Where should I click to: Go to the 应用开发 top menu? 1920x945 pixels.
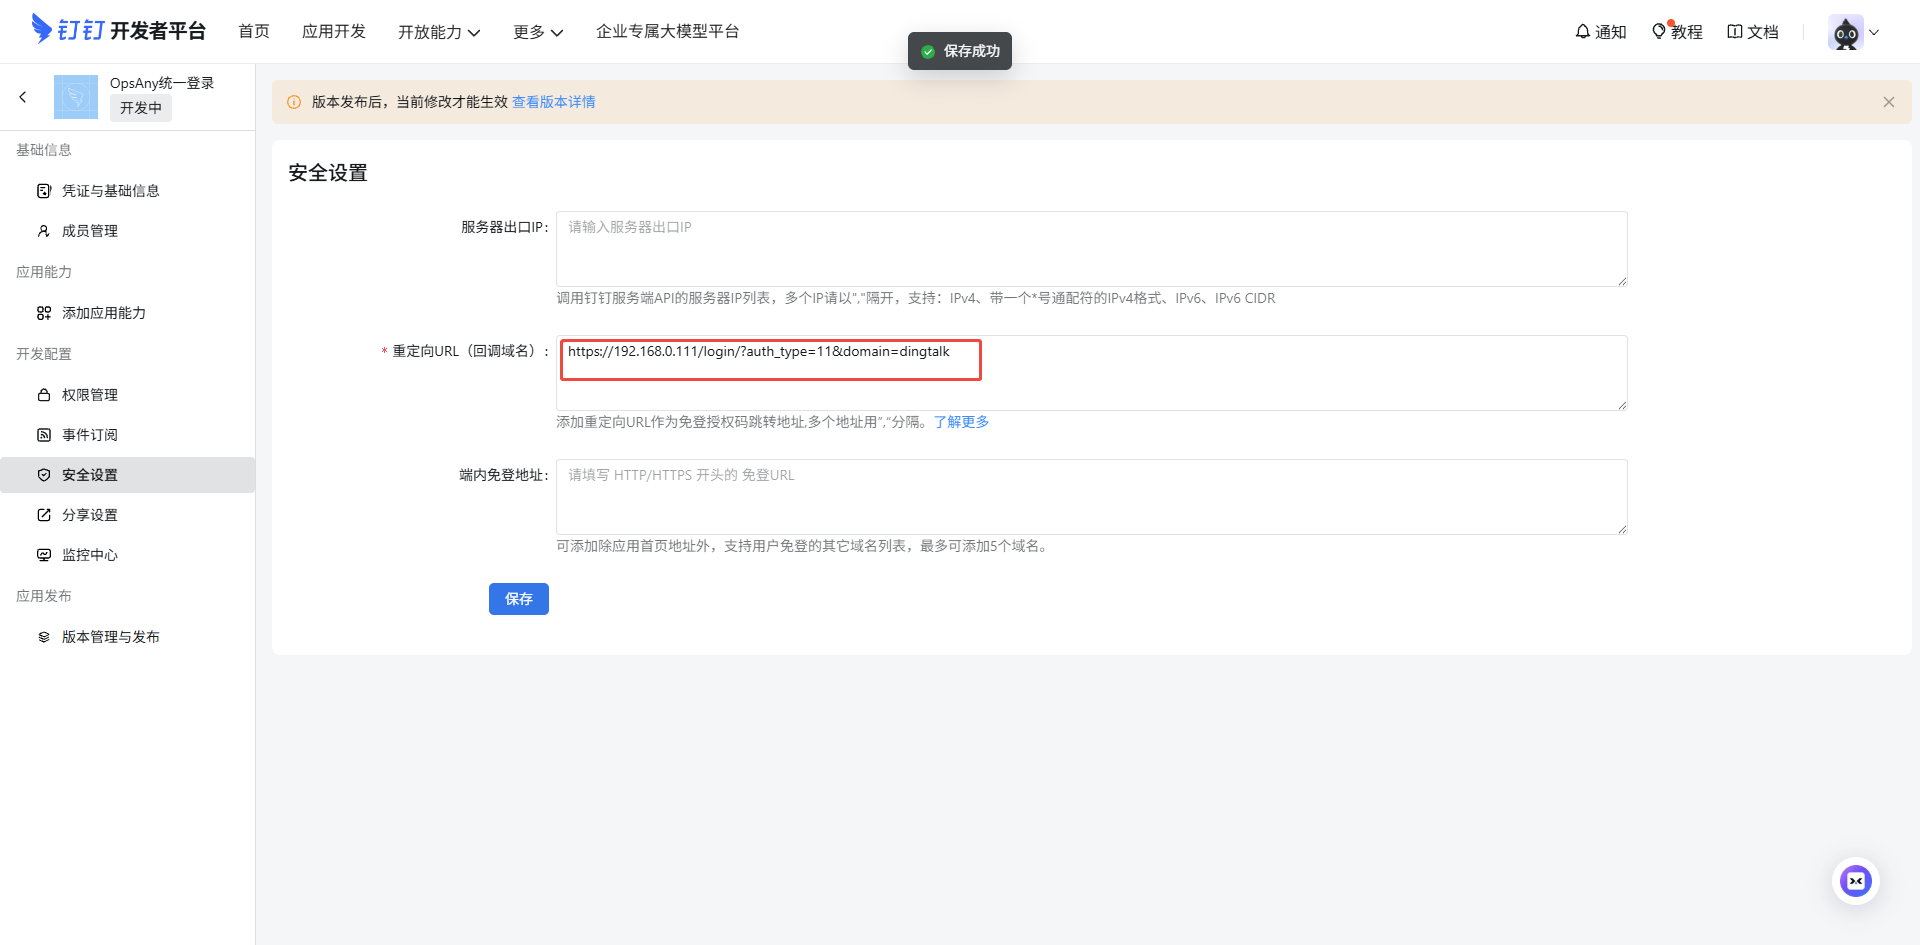click(x=333, y=32)
